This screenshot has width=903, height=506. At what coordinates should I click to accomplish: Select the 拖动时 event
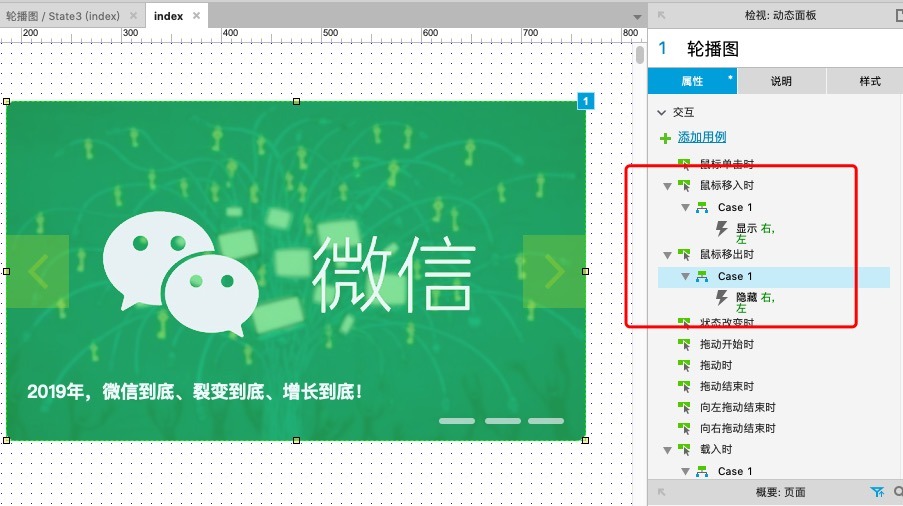click(x=716, y=366)
